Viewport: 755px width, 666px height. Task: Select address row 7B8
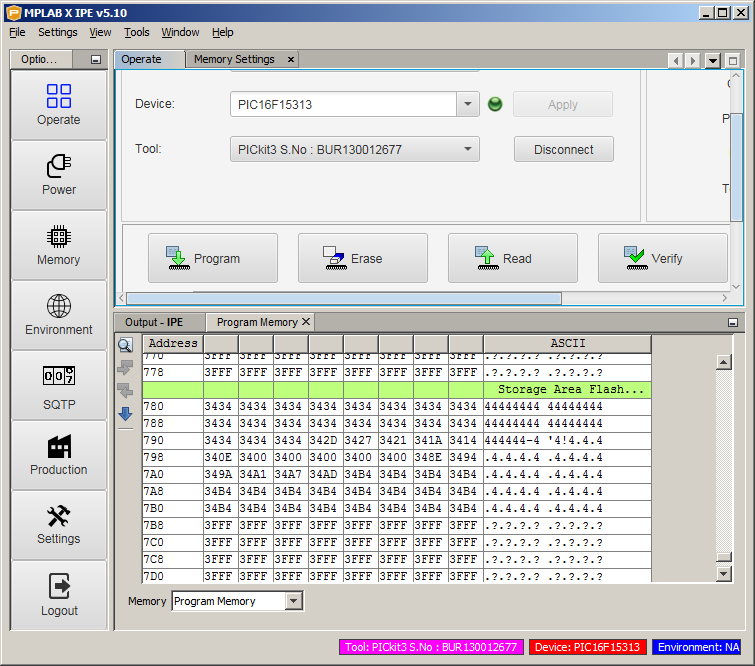(x=397, y=525)
